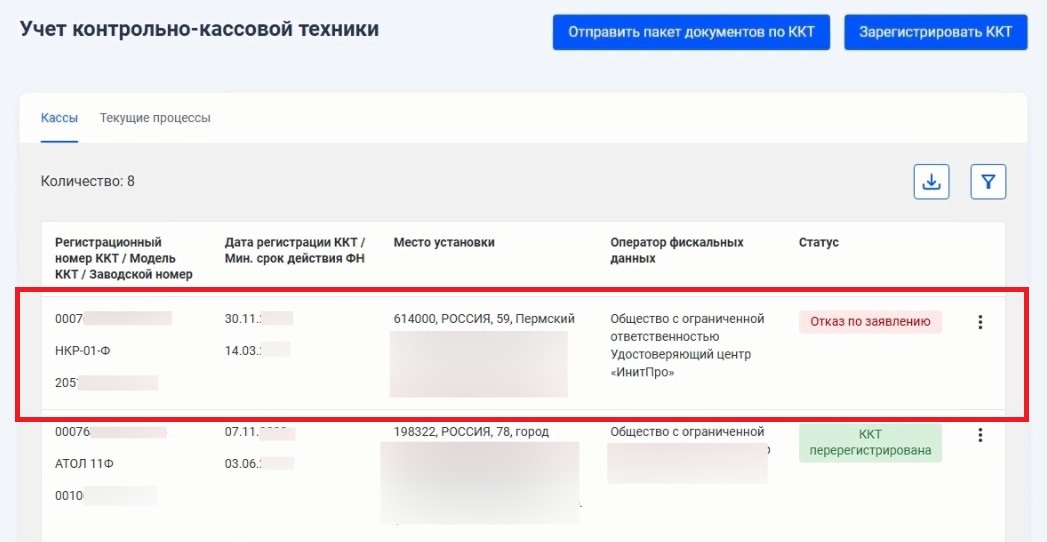Viewport: 1047px width, 542px height.
Task: Switch to Текущие процессы tab
Action: pos(155,118)
